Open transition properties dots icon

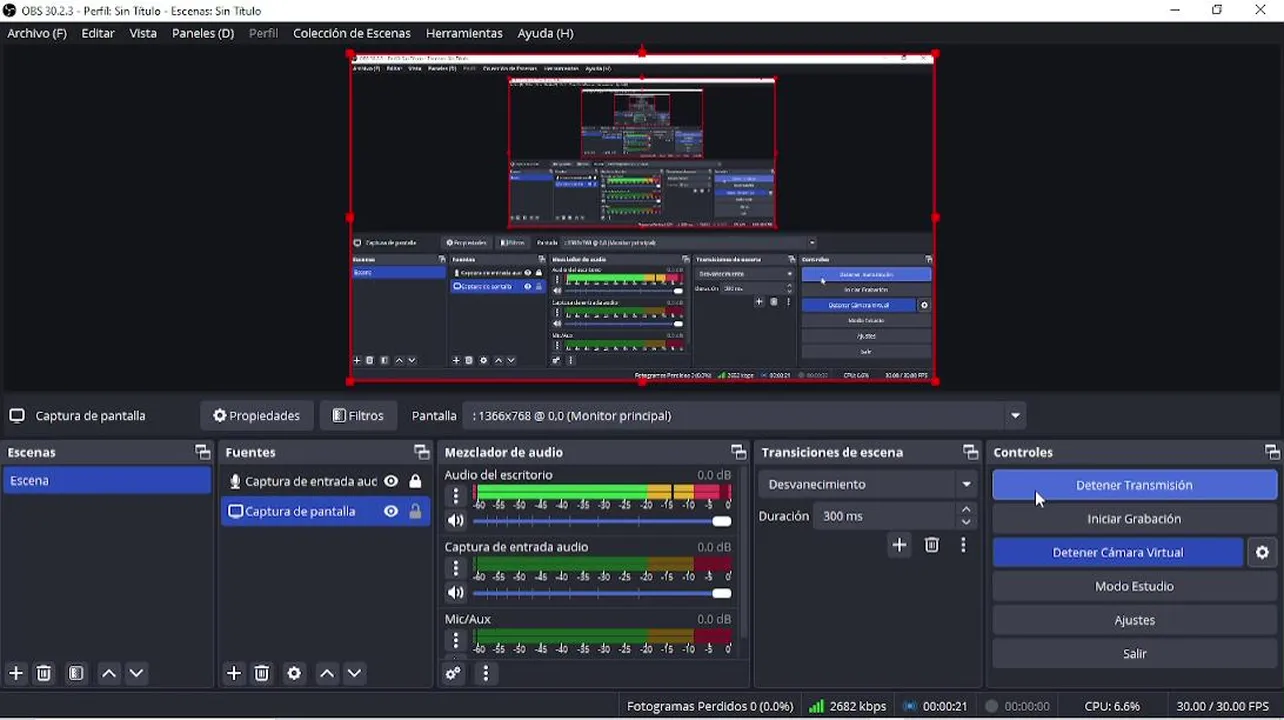point(963,545)
